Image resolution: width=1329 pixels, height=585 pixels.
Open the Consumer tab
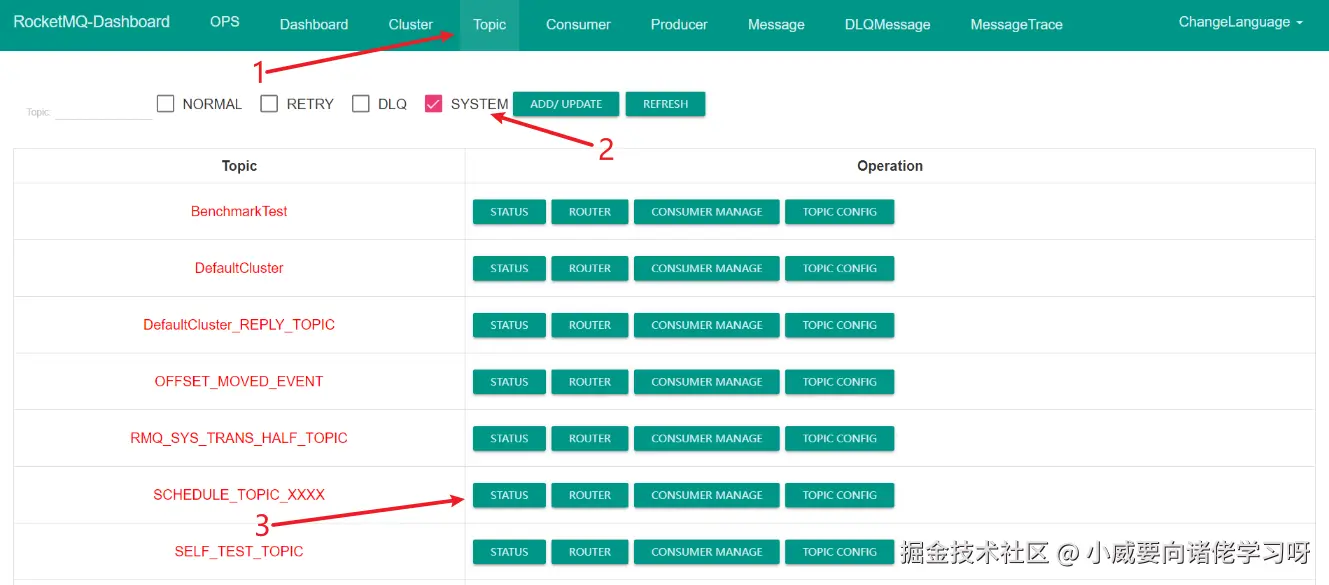click(578, 25)
